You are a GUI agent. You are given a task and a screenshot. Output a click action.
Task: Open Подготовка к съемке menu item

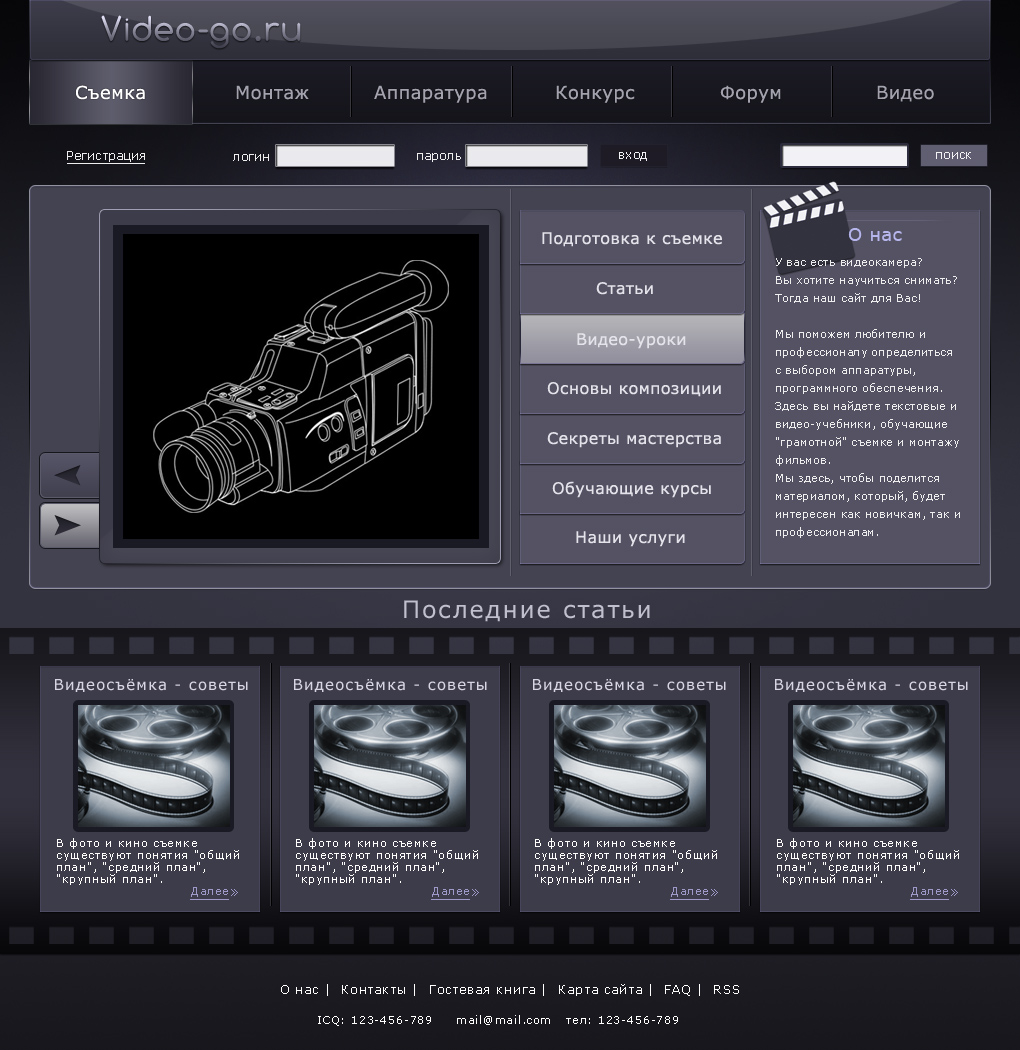pyautogui.click(x=631, y=239)
